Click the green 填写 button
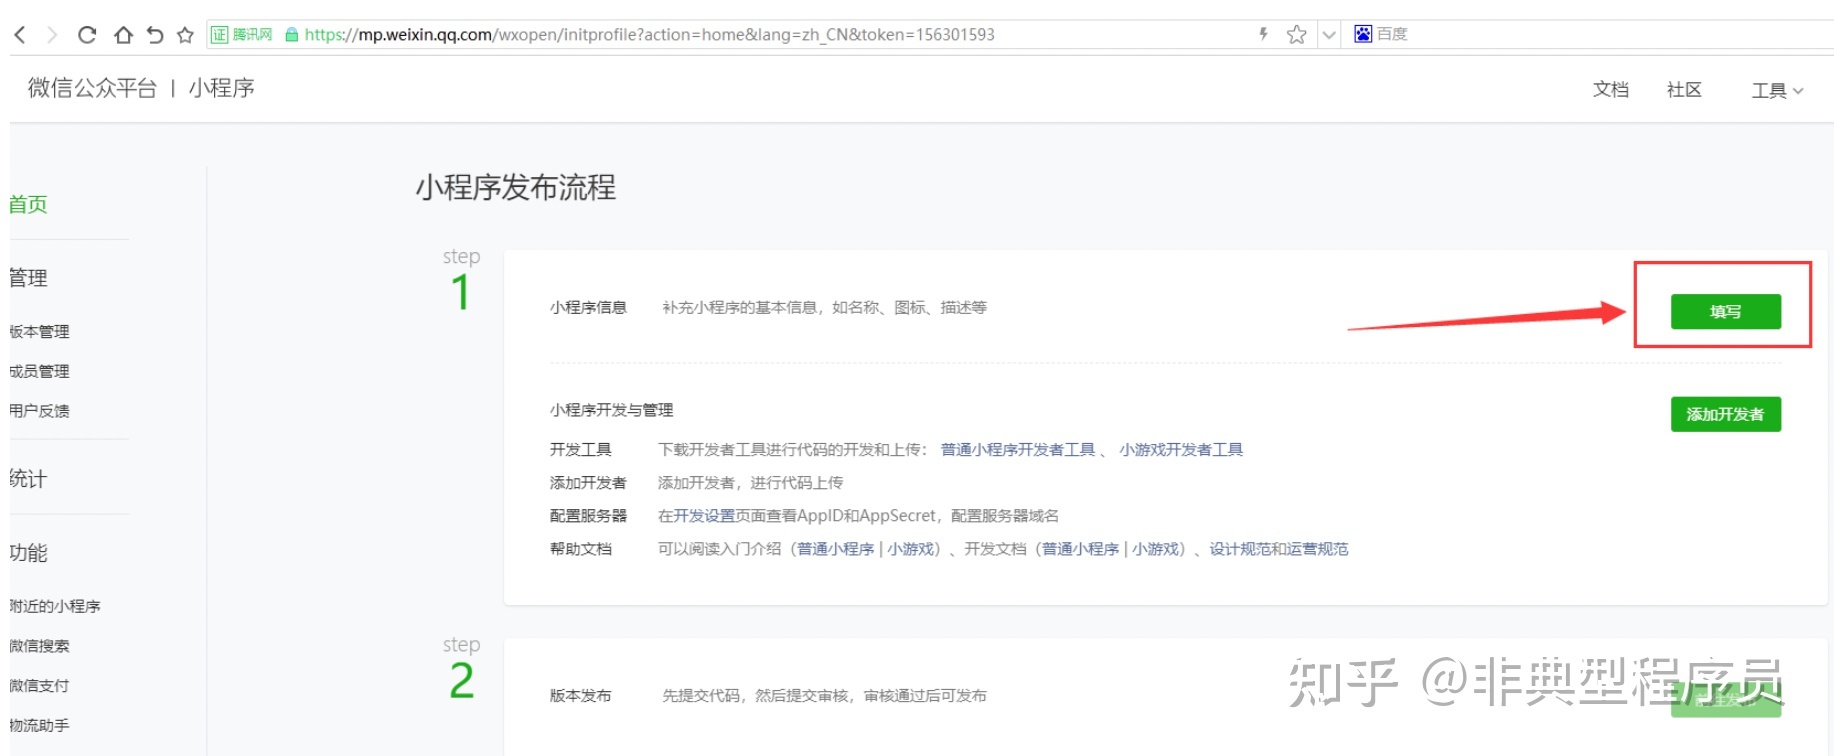 point(1725,311)
